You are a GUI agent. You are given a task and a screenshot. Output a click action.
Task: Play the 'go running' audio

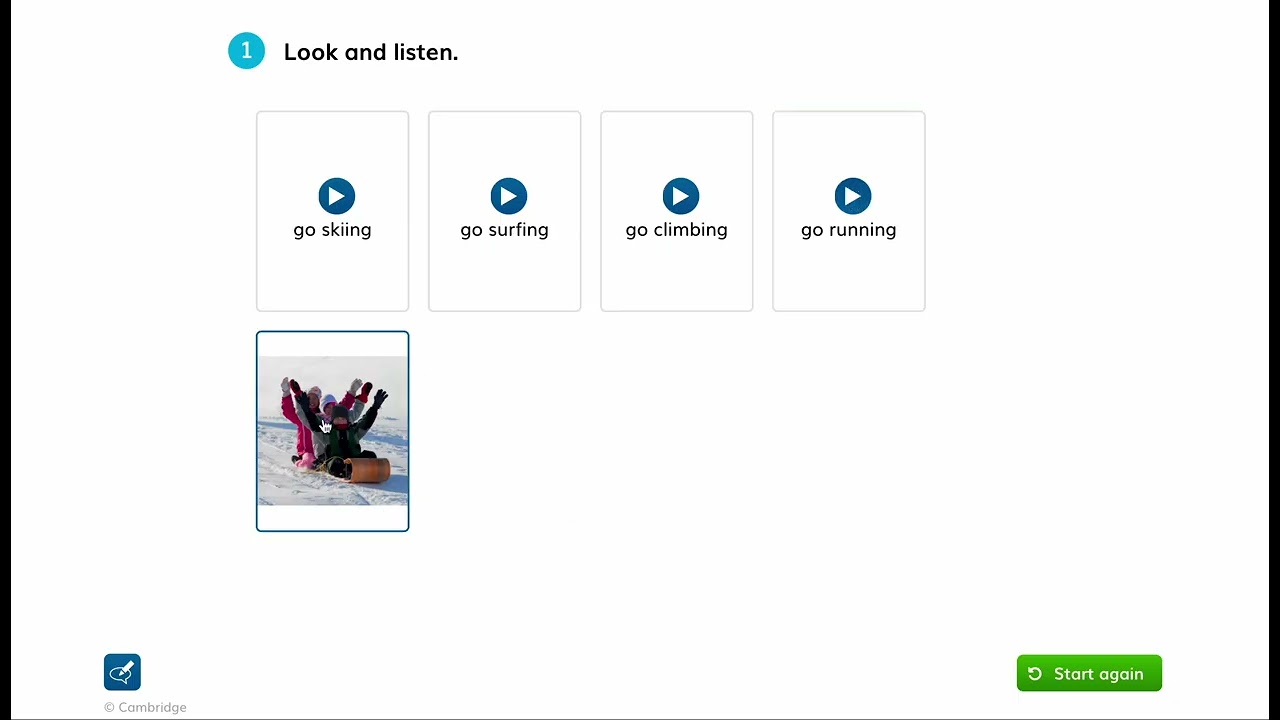[852, 196]
